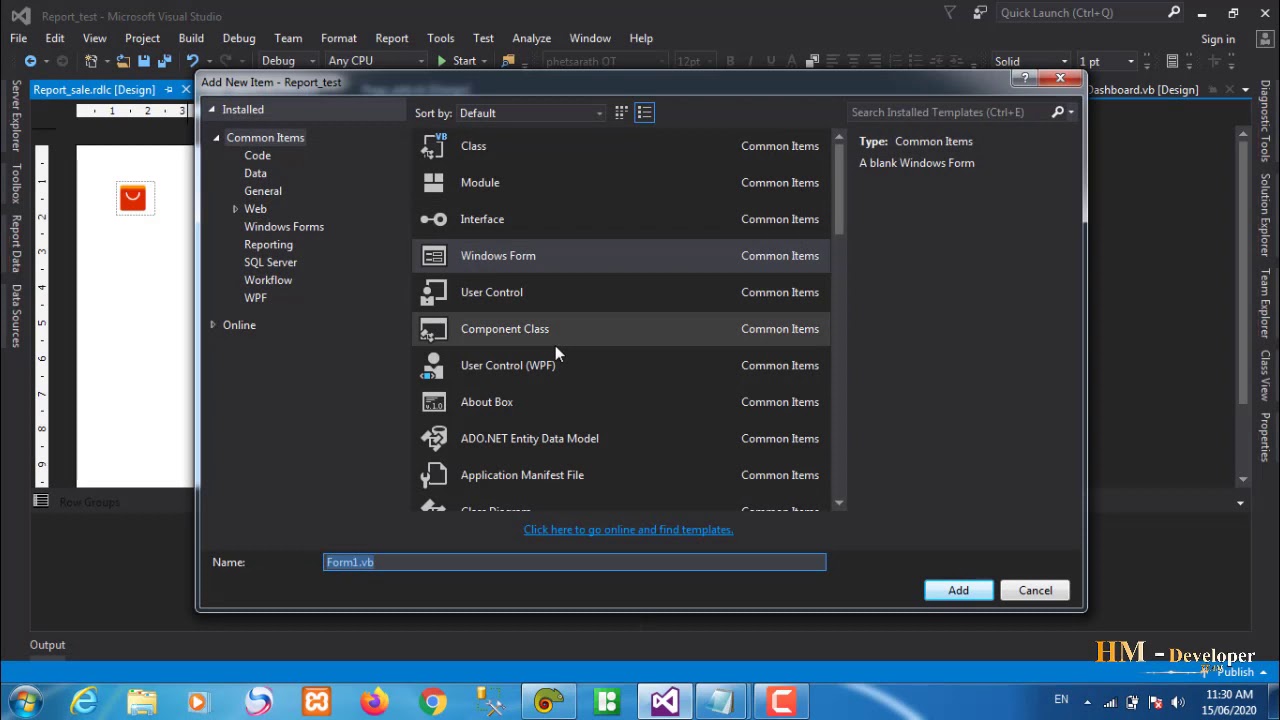Viewport: 1280px width, 720px height.
Task: Open the Report menu
Action: click(392, 38)
